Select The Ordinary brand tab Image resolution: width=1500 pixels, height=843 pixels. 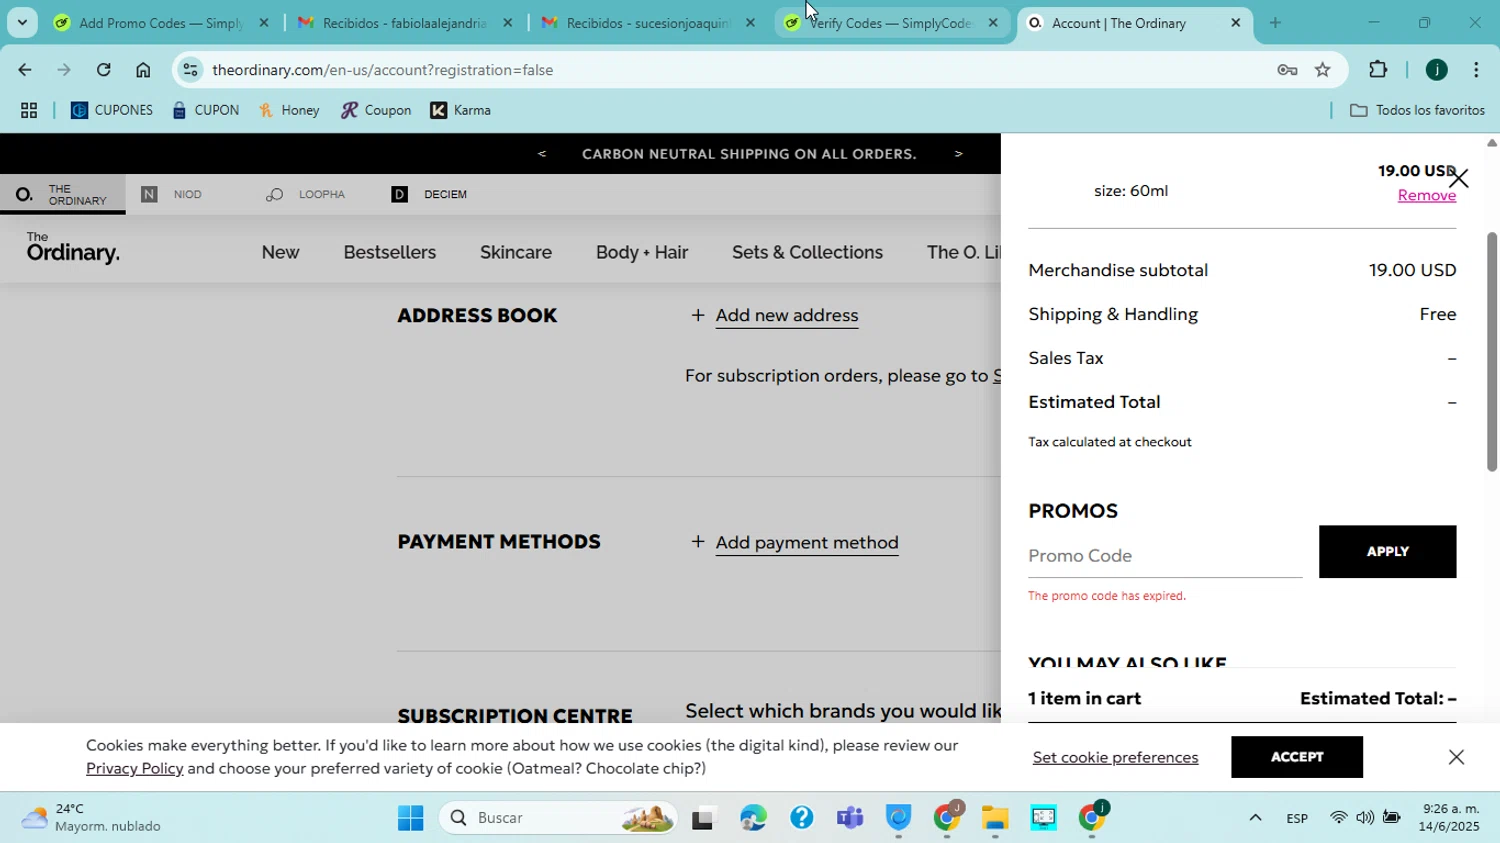[62, 194]
